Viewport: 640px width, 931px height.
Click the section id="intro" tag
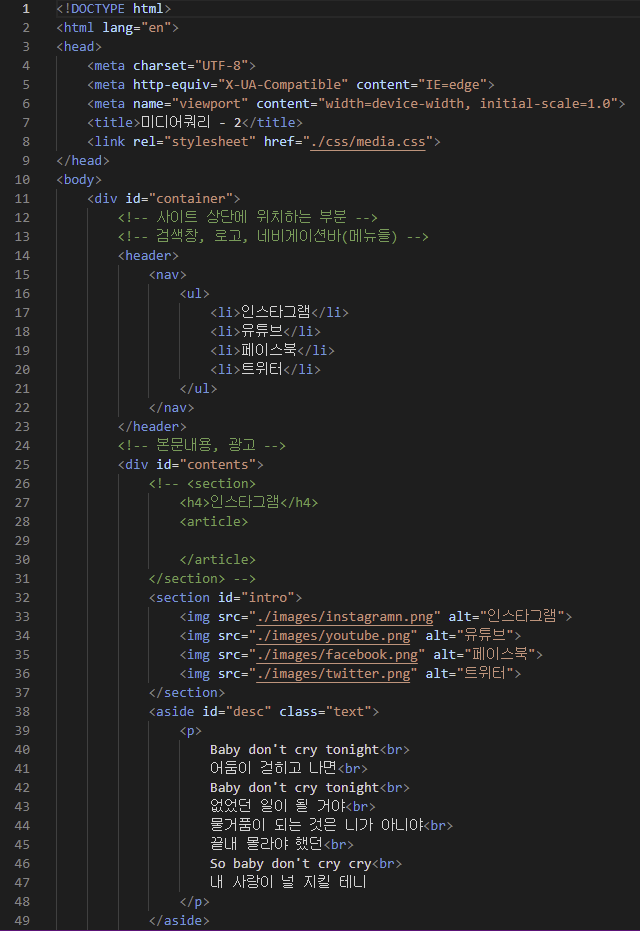click(x=225, y=598)
